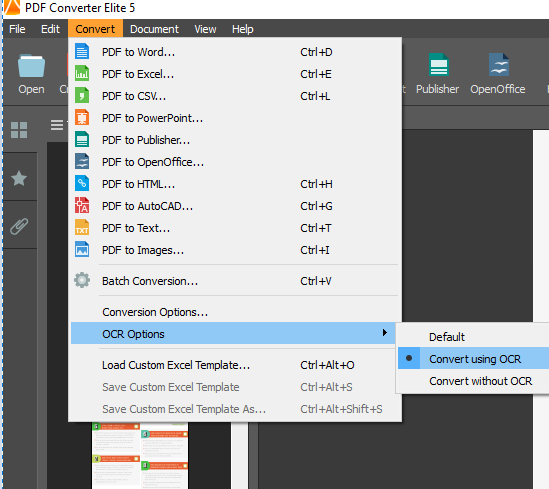The image size is (549, 489).
Task: Click the red PDF to AutoCAD icon
Action: click(82, 205)
